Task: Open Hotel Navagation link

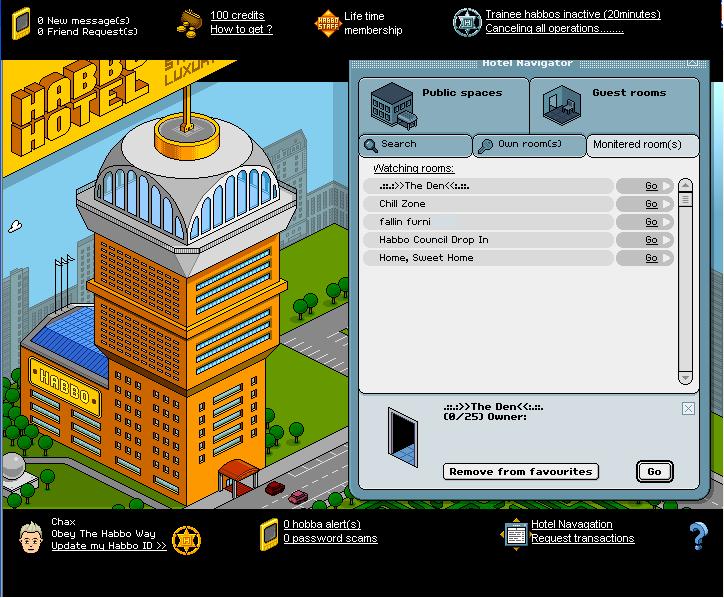Action: pos(572,524)
